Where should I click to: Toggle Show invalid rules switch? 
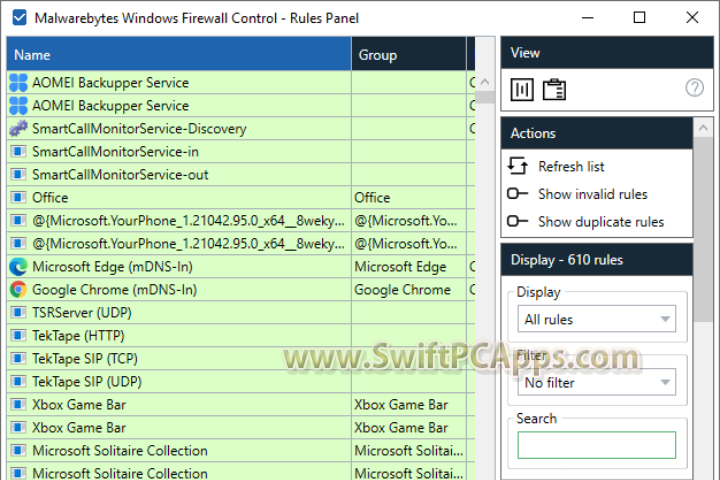[x=518, y=193]
